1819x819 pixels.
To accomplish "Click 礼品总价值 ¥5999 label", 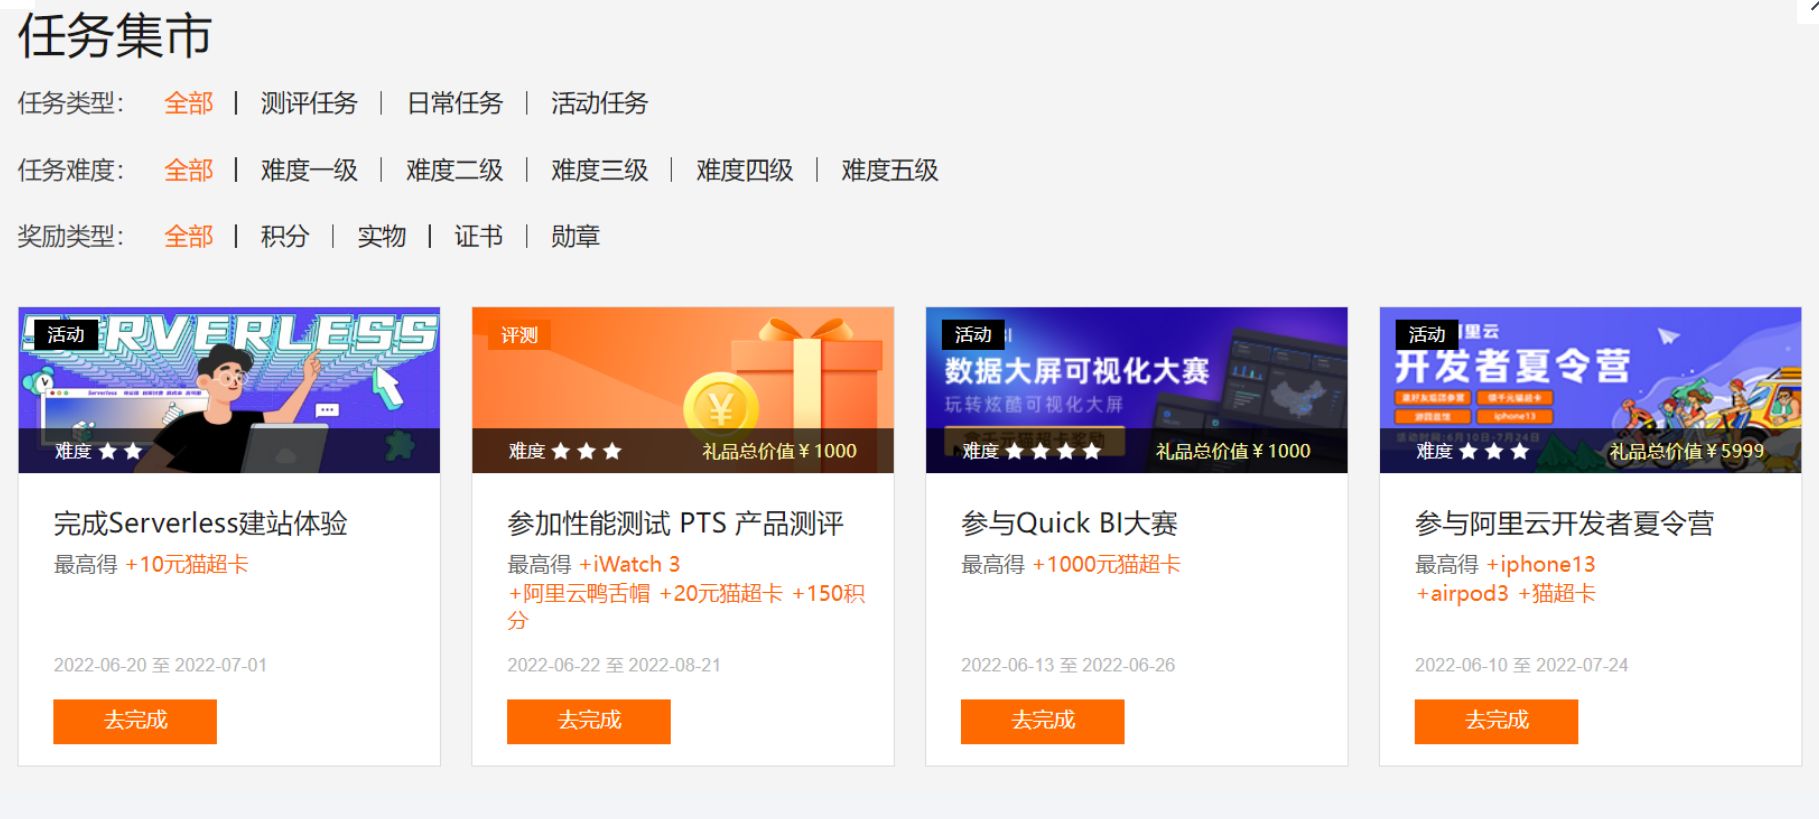I will pos(1686,452).
